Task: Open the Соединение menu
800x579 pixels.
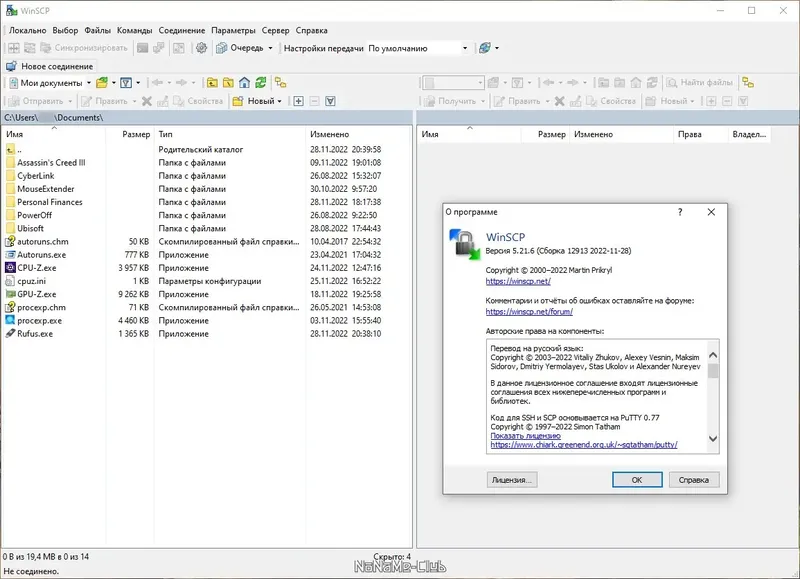Action: [182, 31]
